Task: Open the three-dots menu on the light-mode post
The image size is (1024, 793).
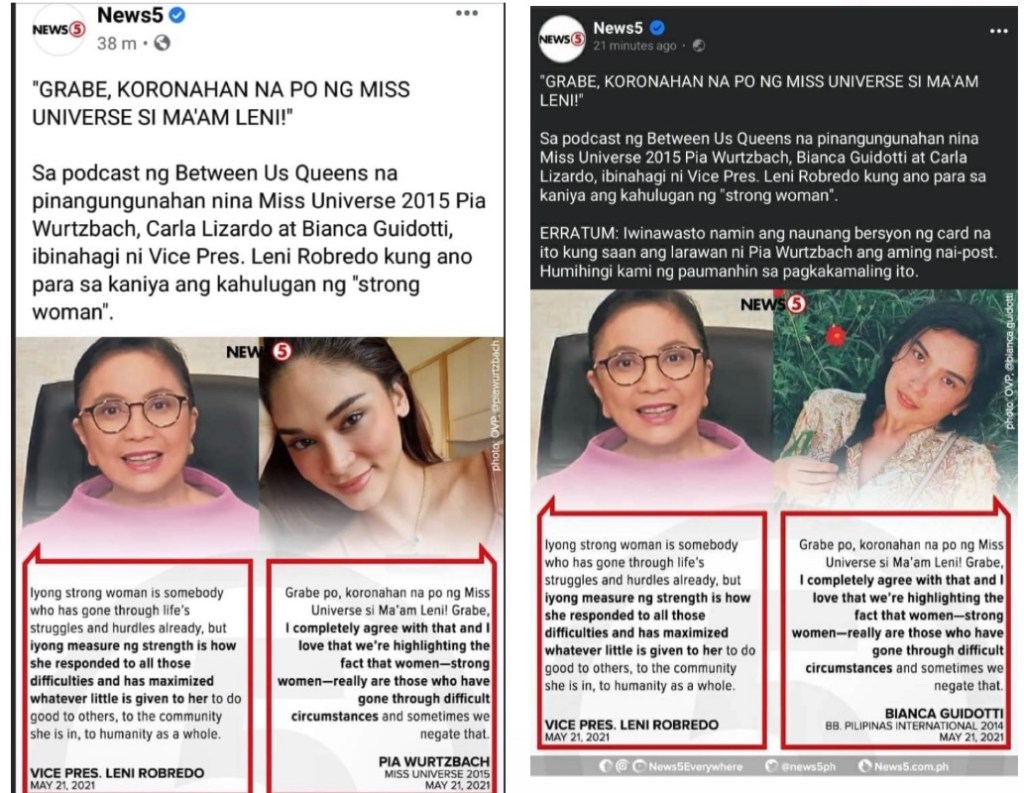Action: [x=466, y=13]
